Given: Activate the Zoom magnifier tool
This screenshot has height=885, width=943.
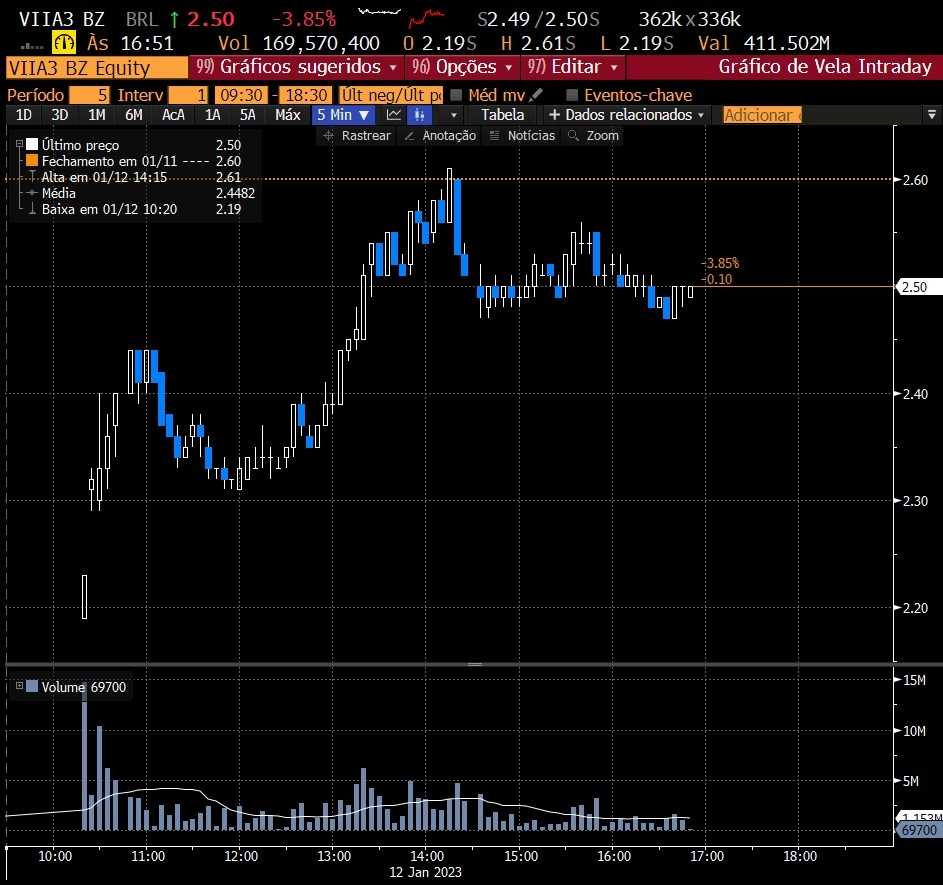Looking at the screenshot, I should tap(594, 136).
